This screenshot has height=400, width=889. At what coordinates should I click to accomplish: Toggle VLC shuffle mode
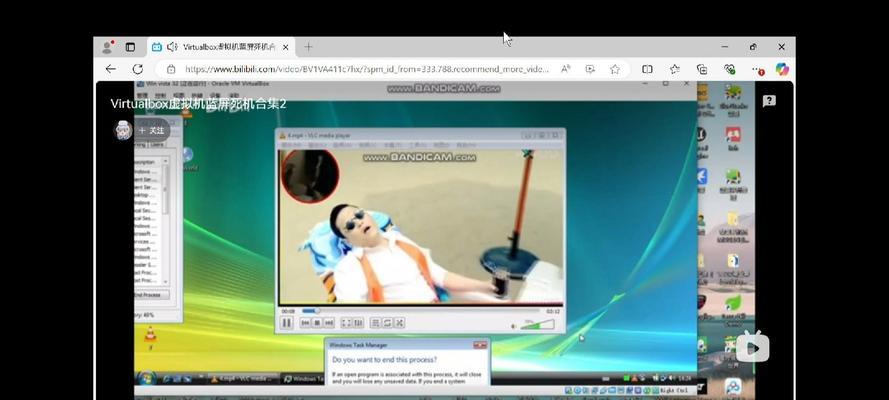tap(400, 322)
